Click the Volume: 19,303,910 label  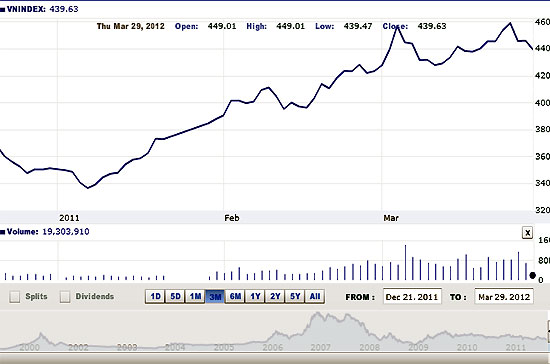click(x=48, y=231)
